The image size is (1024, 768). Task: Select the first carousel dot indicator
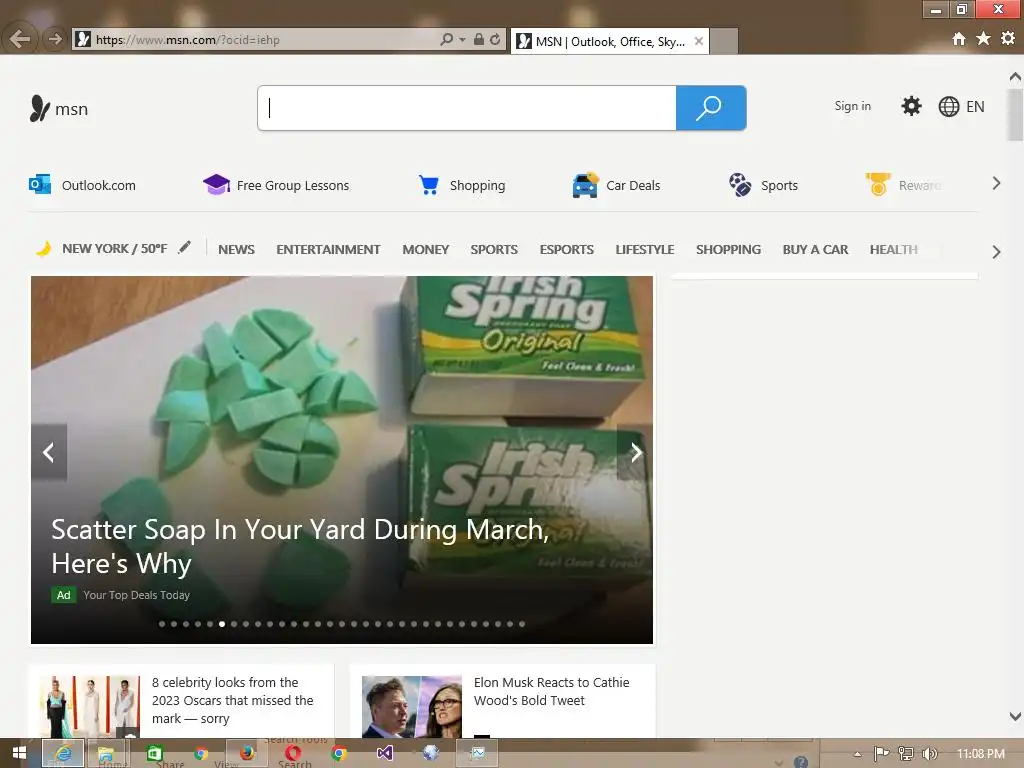pyautogui.click(x=162, y=624)
